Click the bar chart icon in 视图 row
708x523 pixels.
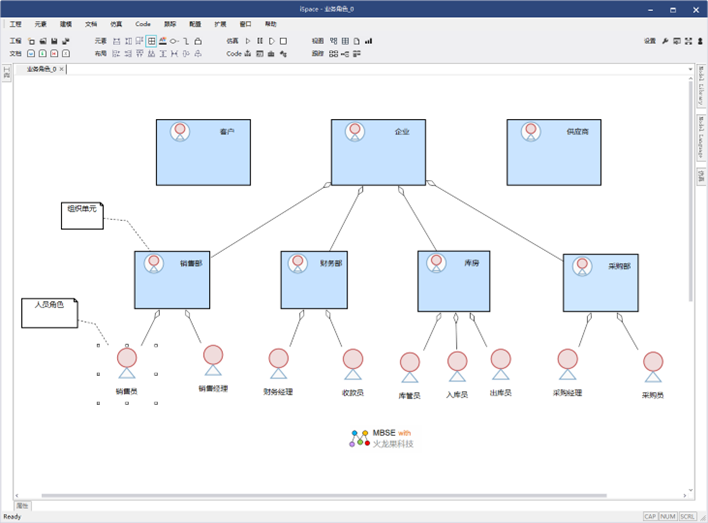(x=368, y=41)
